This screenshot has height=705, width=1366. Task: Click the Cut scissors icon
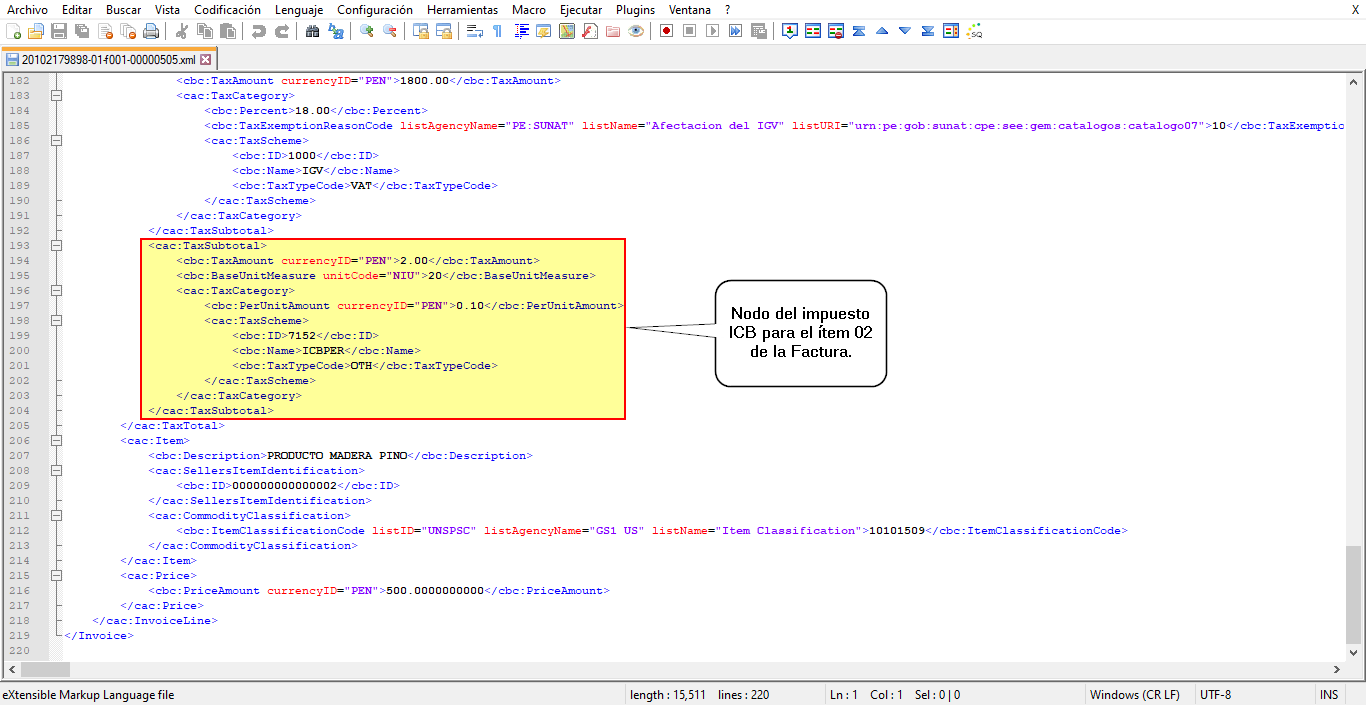[x=183, y=31]
